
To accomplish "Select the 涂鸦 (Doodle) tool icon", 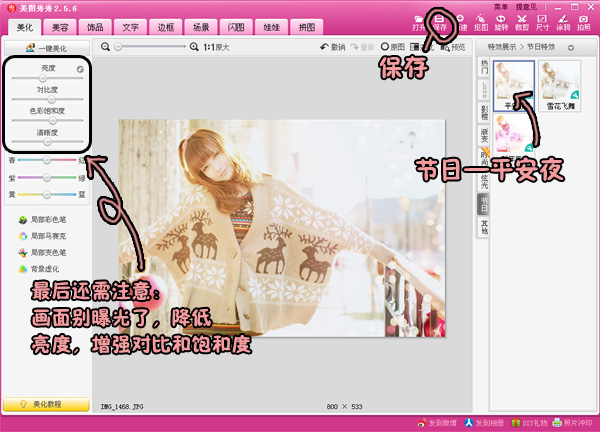I will tap(562, 22).
